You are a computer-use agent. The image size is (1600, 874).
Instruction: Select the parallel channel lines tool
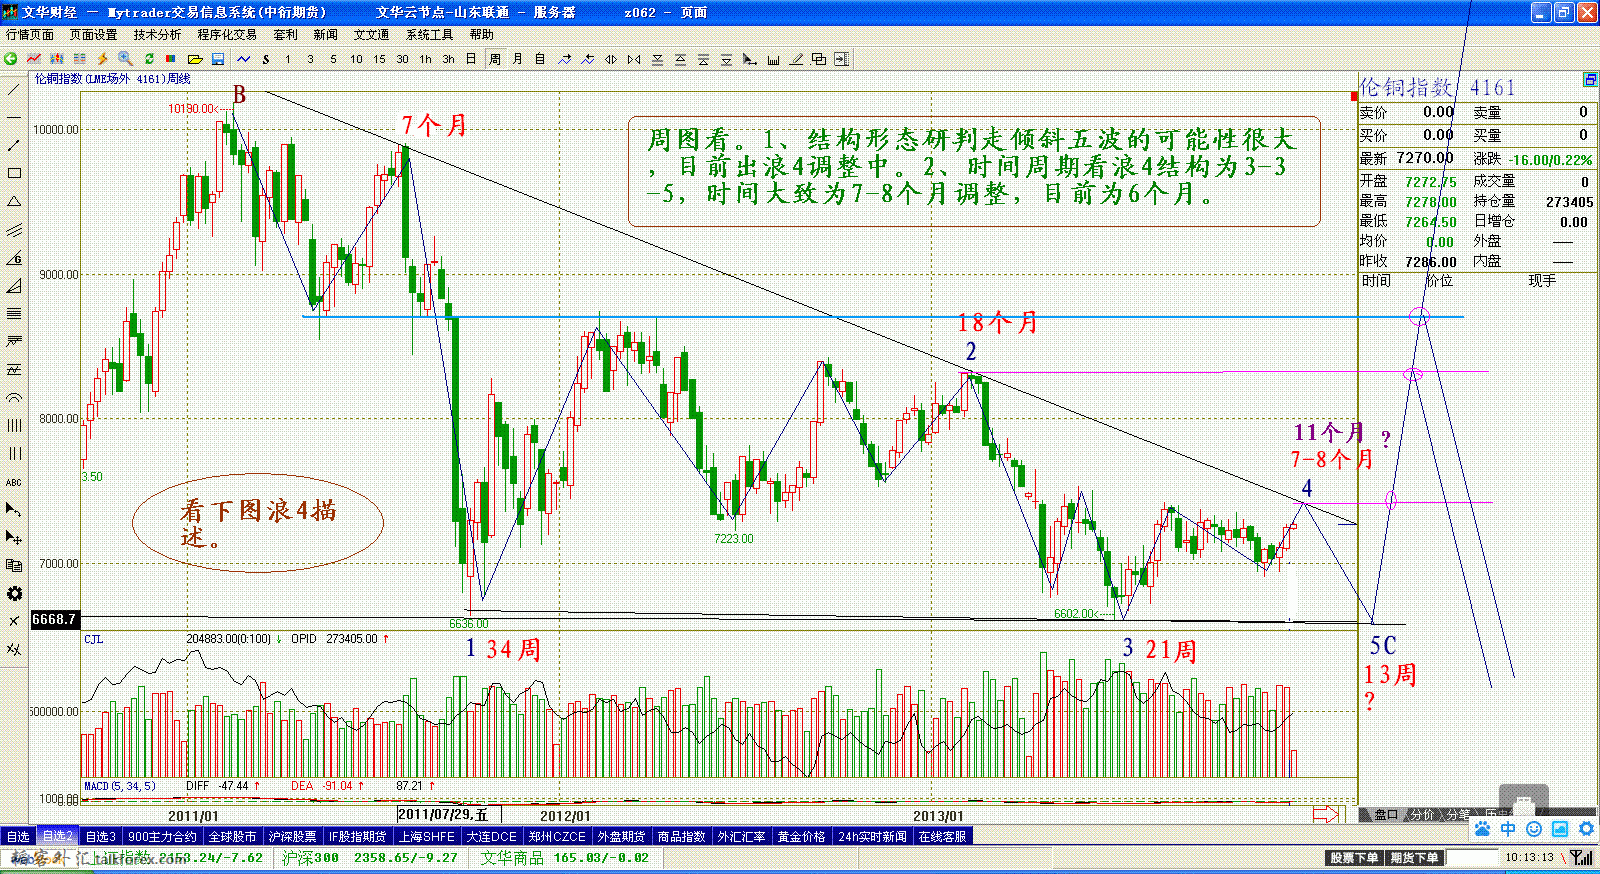coord(14,230)
